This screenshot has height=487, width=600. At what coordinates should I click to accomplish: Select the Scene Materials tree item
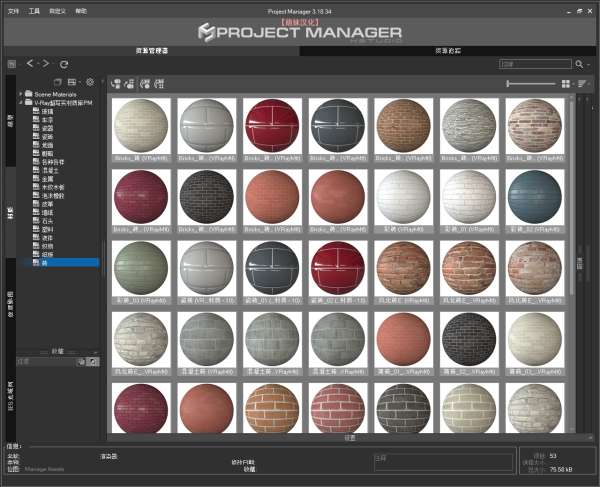[55, 94]
